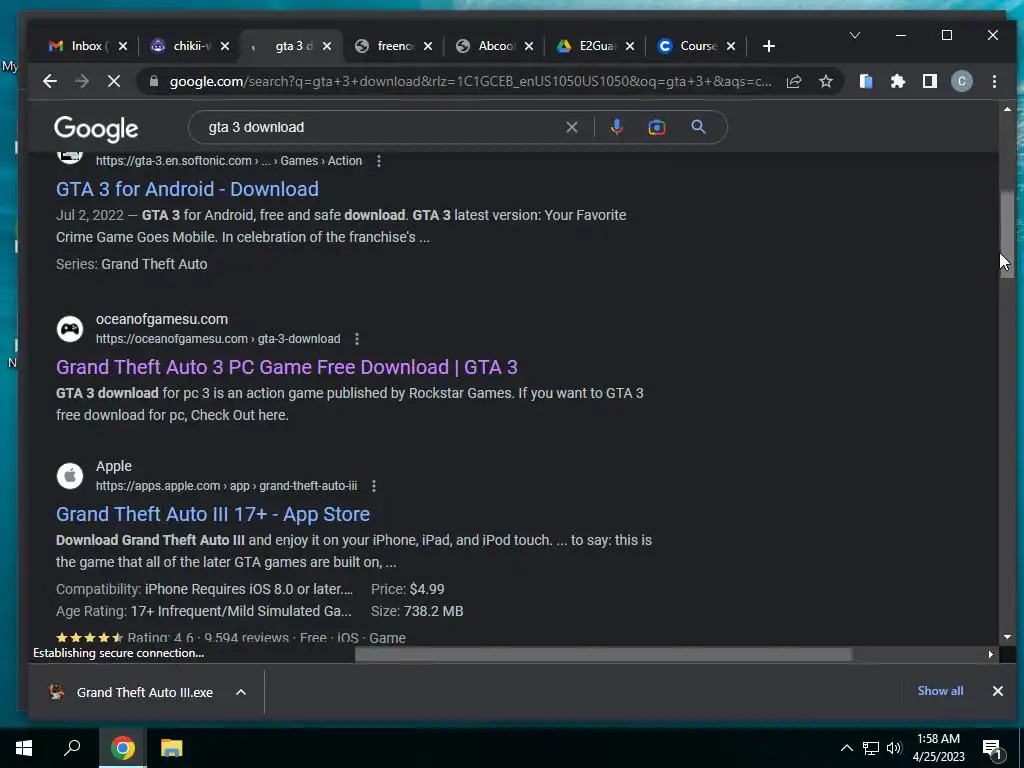Click the Apple logo favicon
The image size is (1024, 768).
70,475
